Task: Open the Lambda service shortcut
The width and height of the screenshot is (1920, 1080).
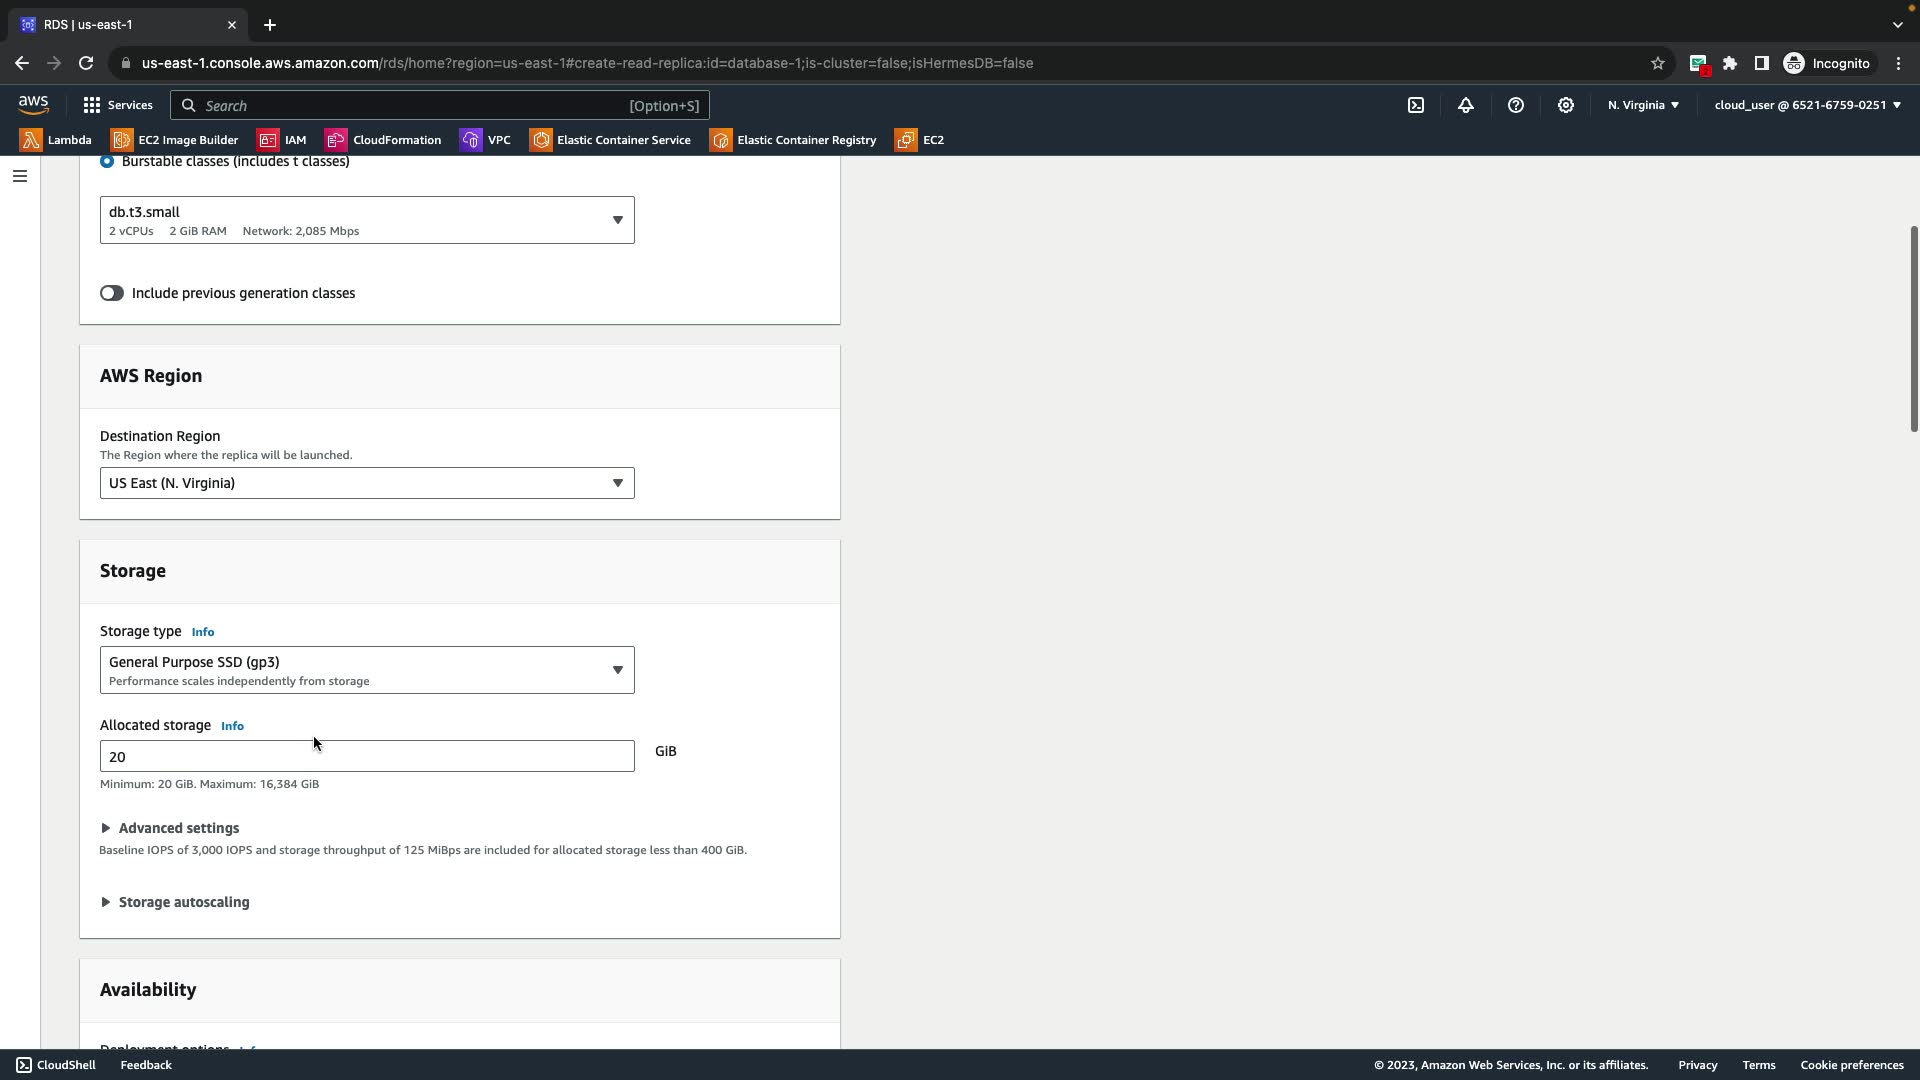Action: tap(56, 140)
